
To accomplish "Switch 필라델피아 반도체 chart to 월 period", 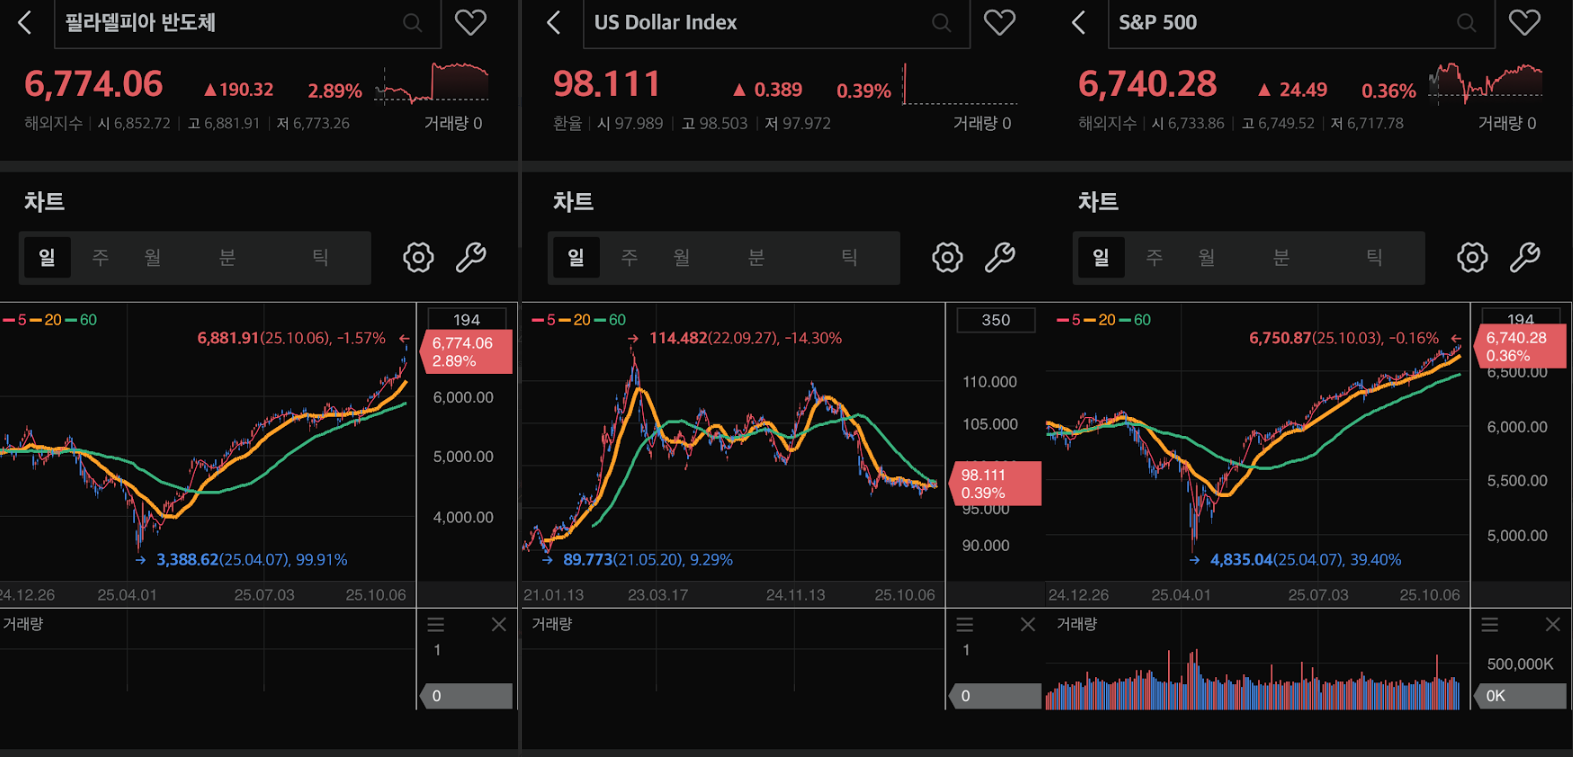I will [x=152, y=257].
